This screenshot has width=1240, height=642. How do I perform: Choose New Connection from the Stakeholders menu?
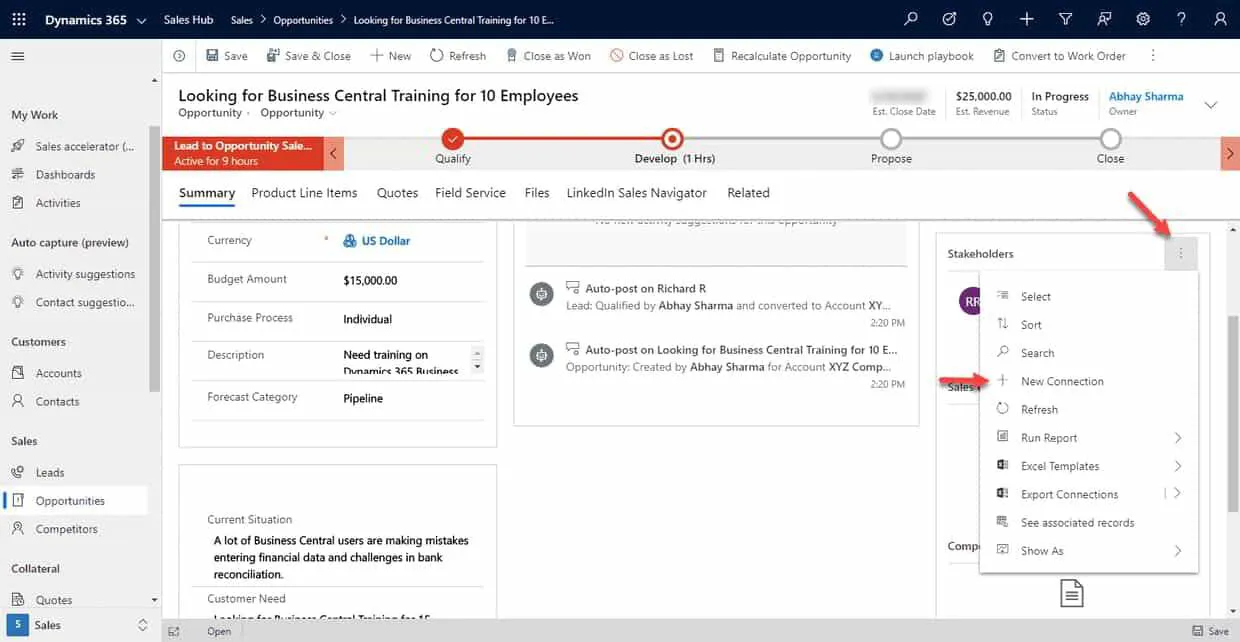pos(1063,380)
